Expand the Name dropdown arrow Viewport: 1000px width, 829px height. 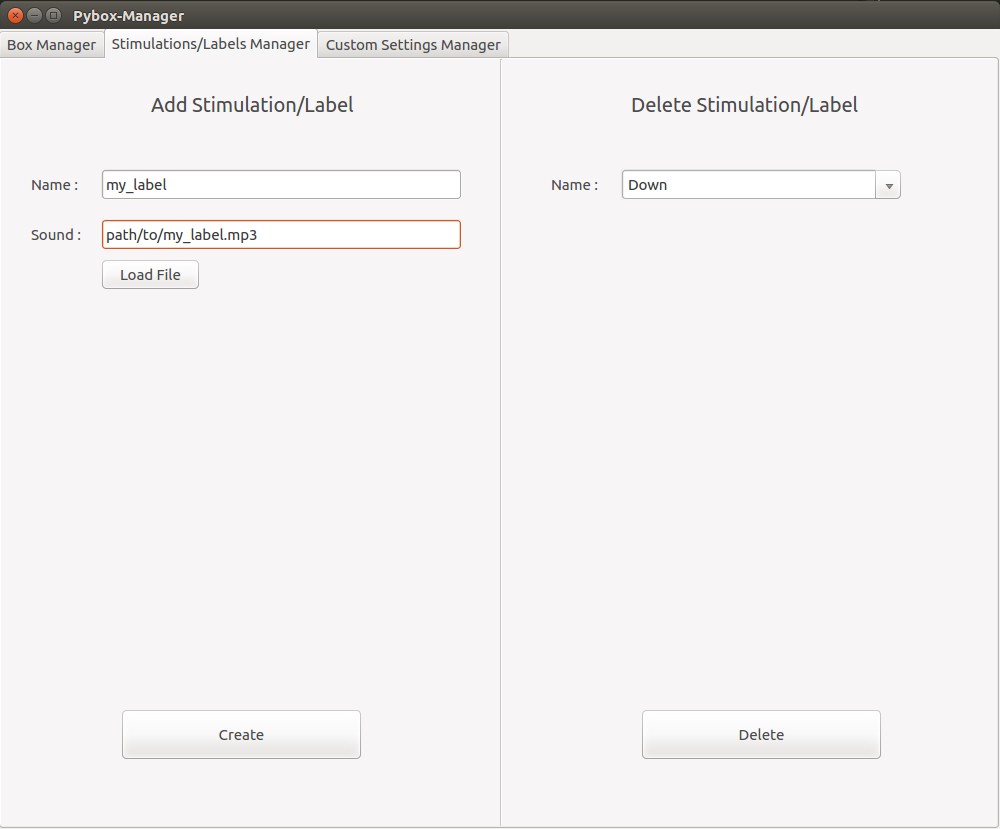tap(888, 186)
